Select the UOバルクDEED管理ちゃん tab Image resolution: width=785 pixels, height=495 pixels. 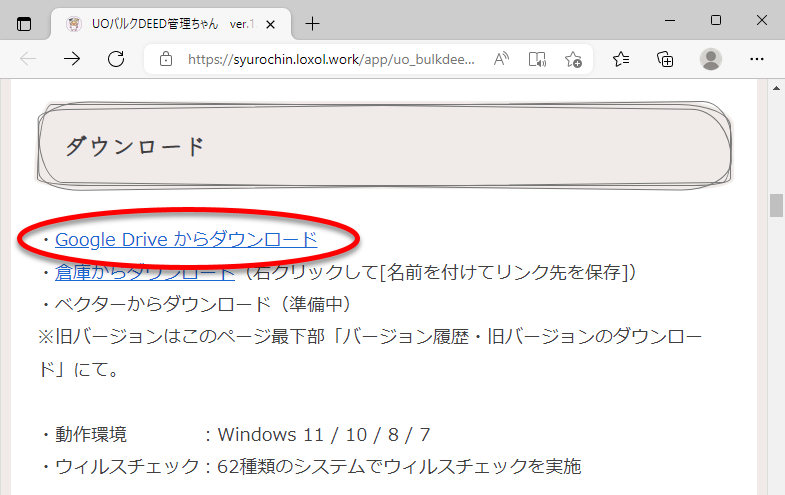160,23
